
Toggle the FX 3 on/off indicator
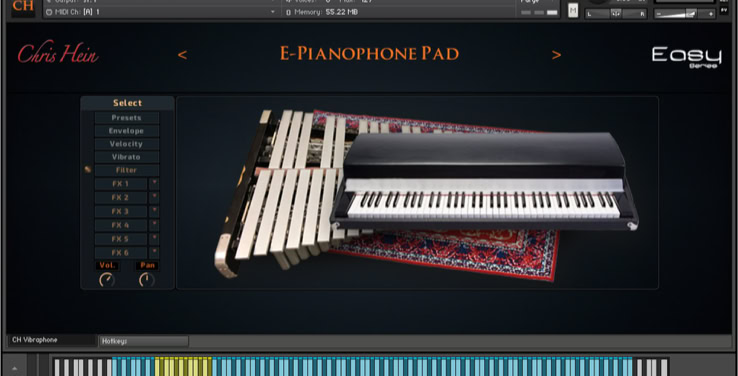pos(154,211)
